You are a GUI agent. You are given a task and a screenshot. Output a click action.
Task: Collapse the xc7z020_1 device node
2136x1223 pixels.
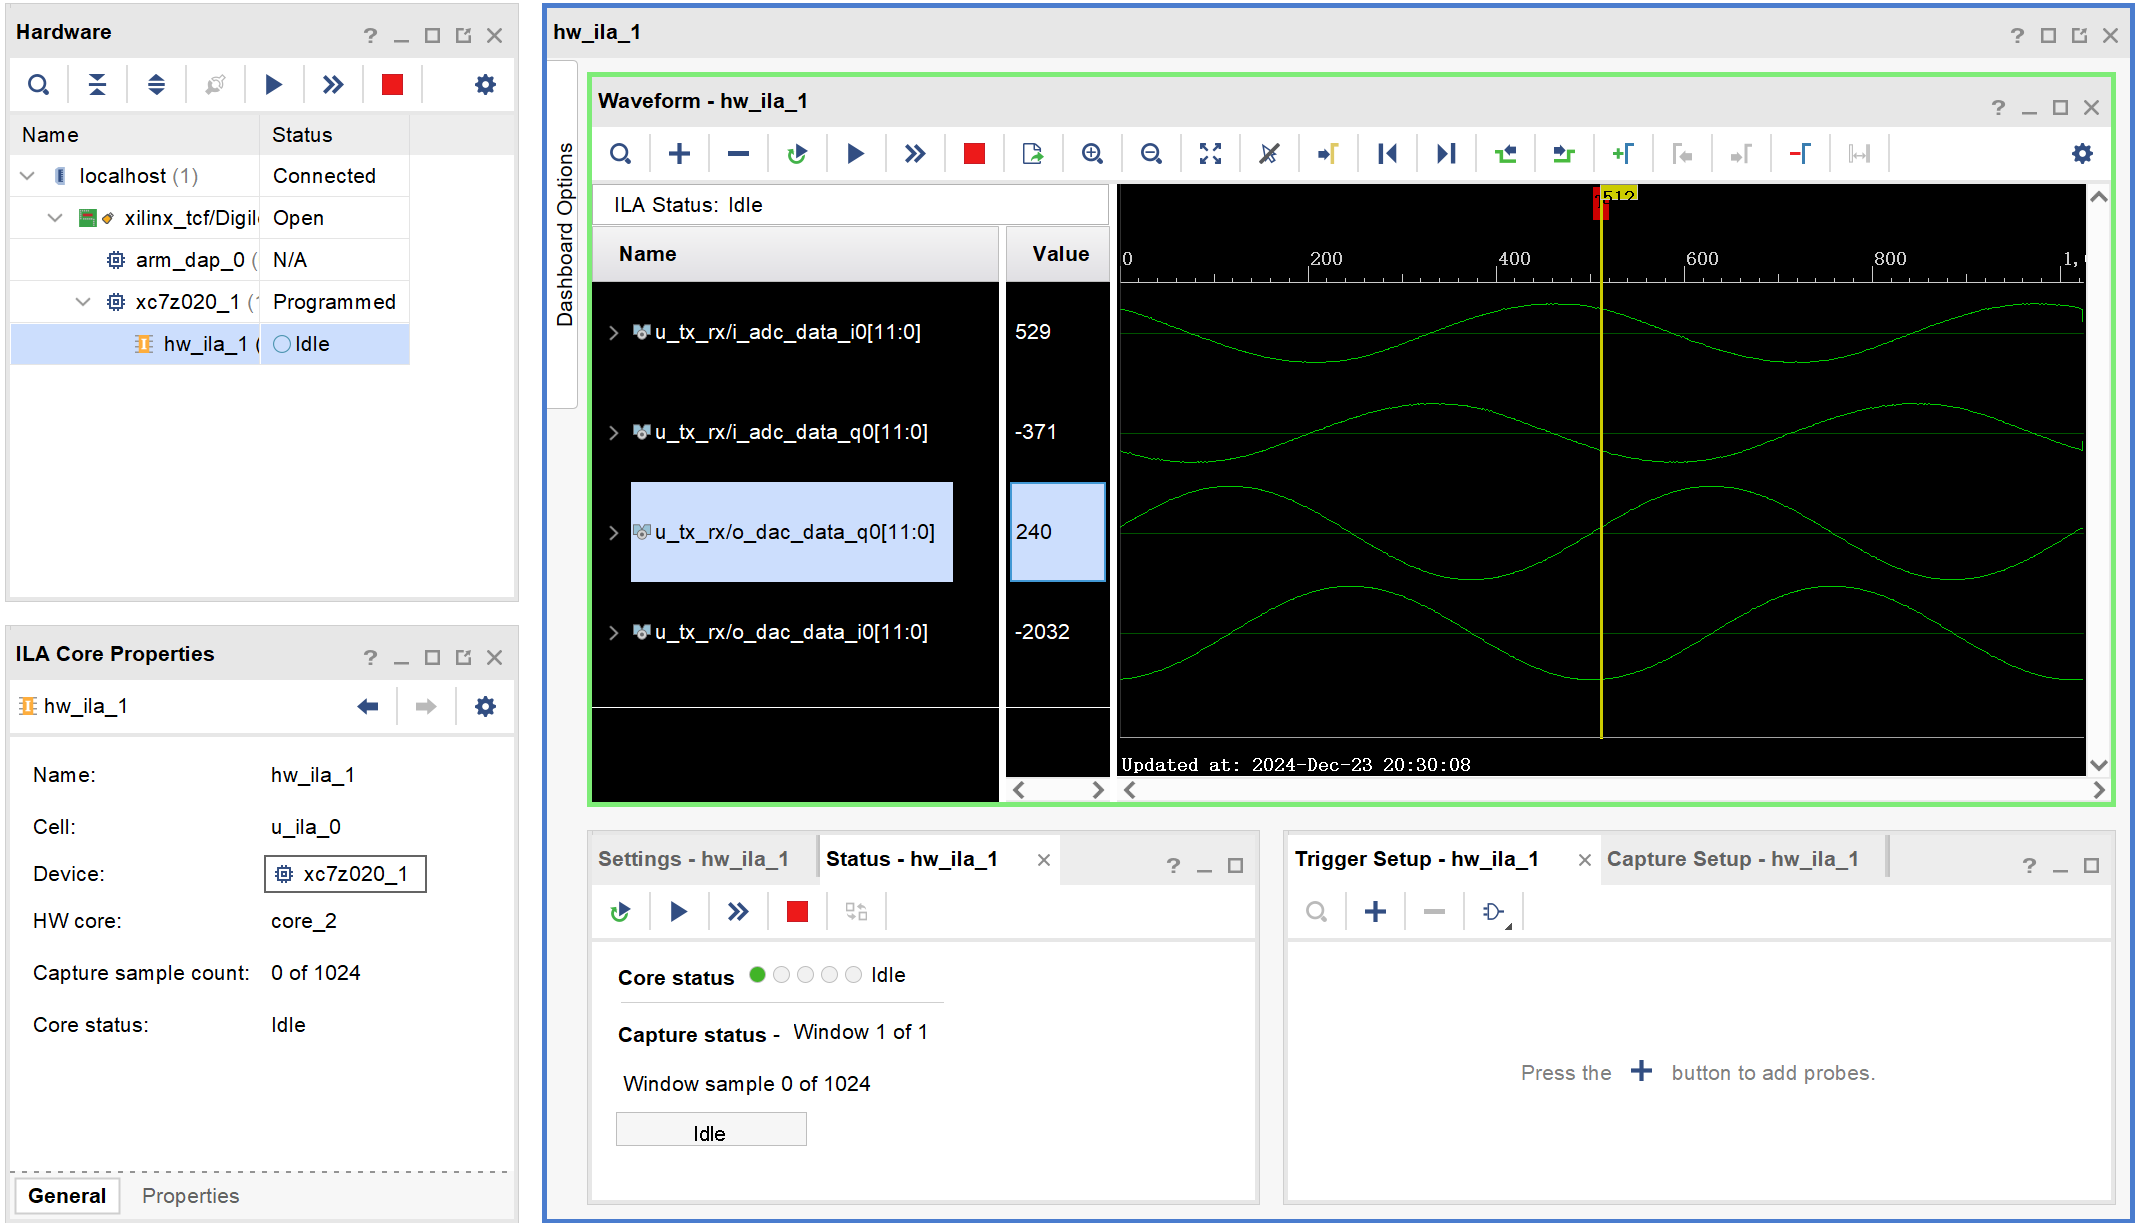[x=83, y=302]
